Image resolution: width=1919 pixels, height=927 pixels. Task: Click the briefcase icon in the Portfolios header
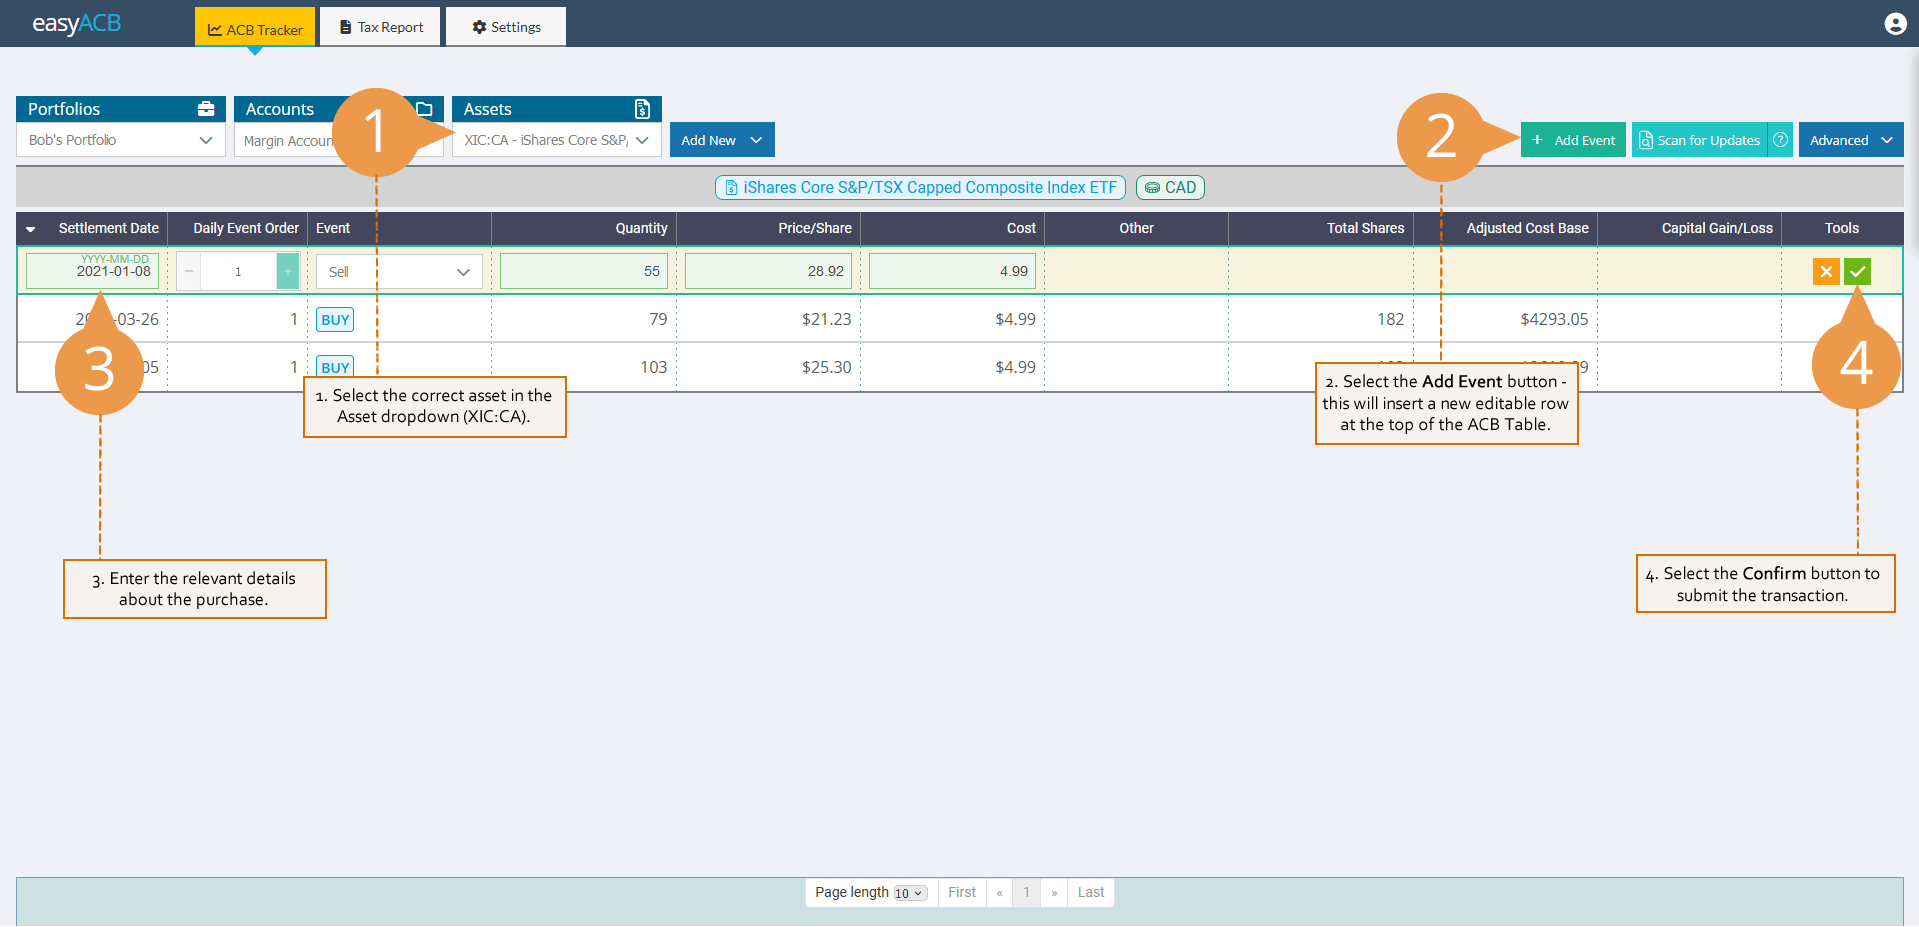point(206,108)
